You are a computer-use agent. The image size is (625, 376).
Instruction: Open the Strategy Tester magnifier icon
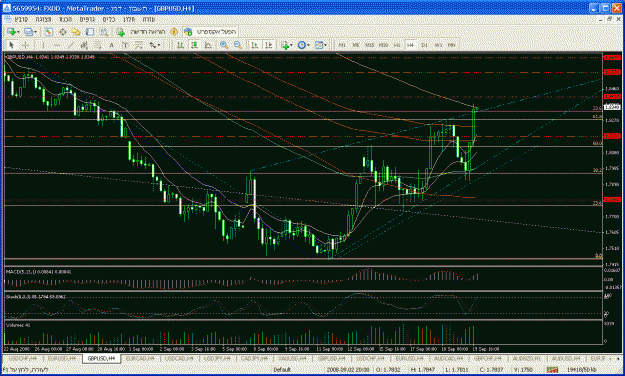pos(104,32)
